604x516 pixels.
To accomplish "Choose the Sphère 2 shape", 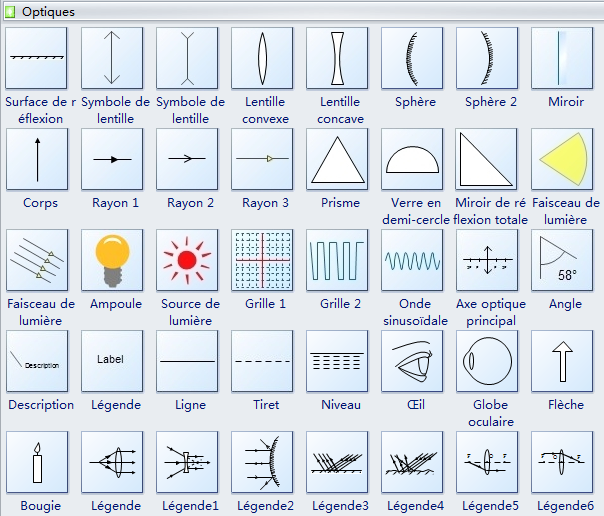I will pyautogui.click(x=487, y=58).
